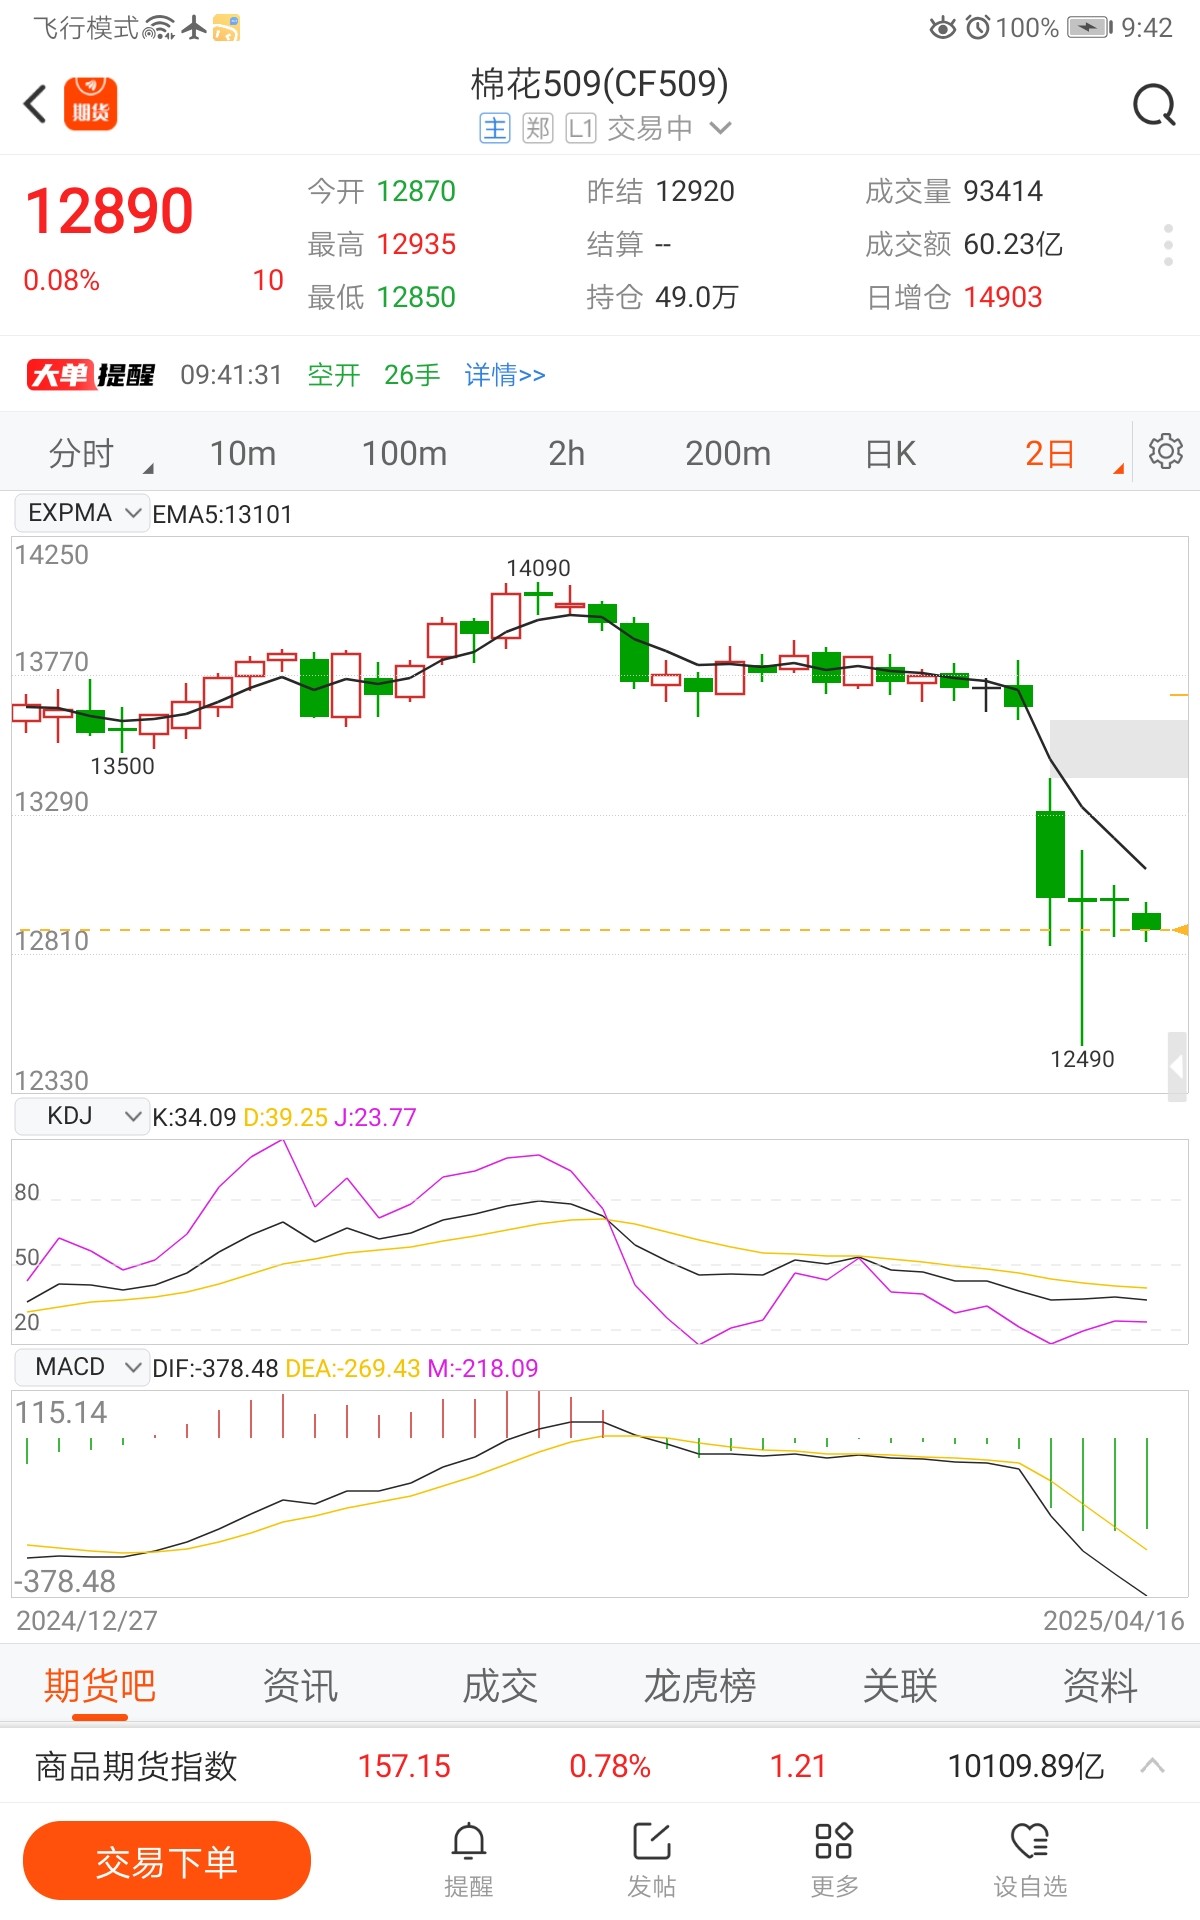
Task: Tap the 日增仓 14903 value
Action: 1003,297
